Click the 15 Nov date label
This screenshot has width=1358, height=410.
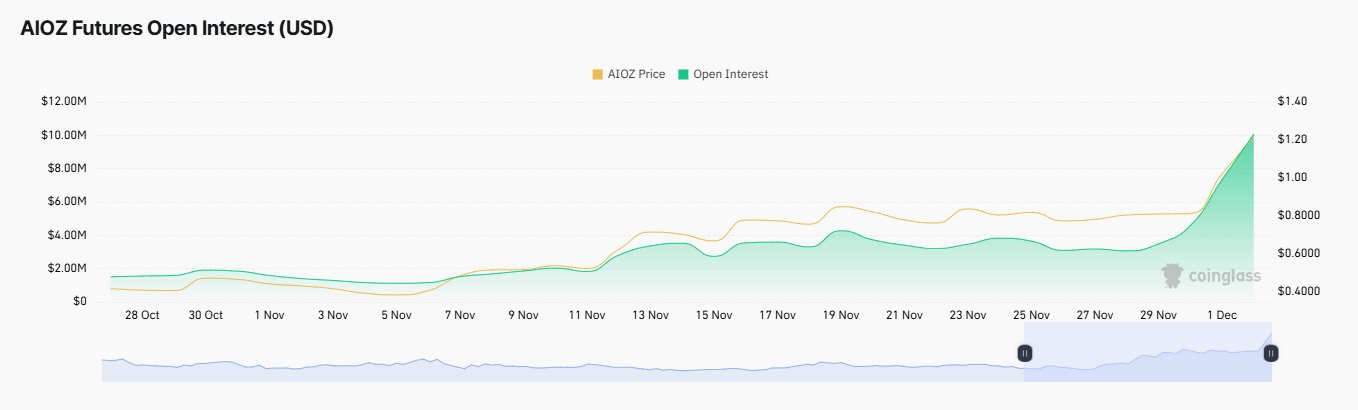coord(714,315)
